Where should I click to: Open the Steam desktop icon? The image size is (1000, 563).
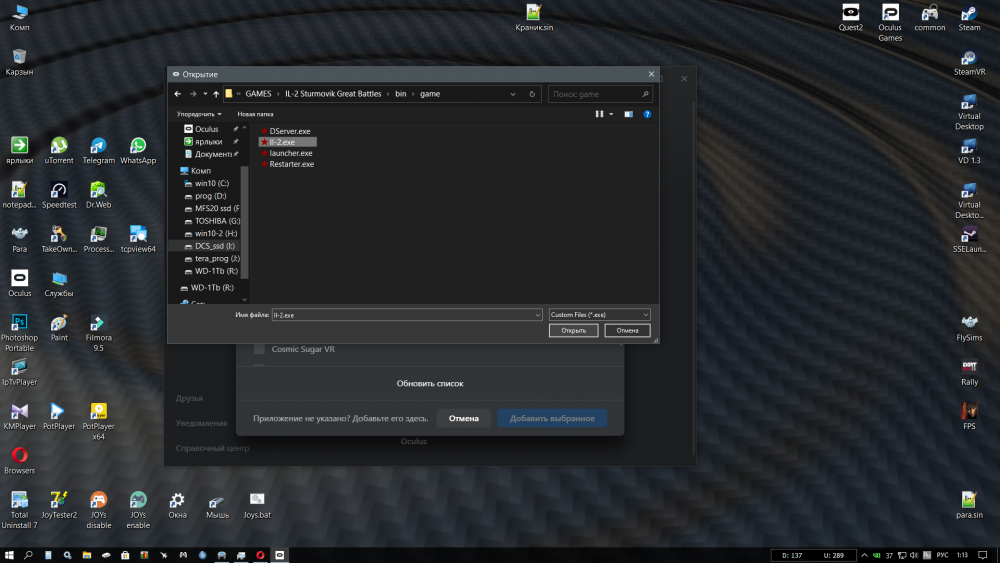pos(968,20)
